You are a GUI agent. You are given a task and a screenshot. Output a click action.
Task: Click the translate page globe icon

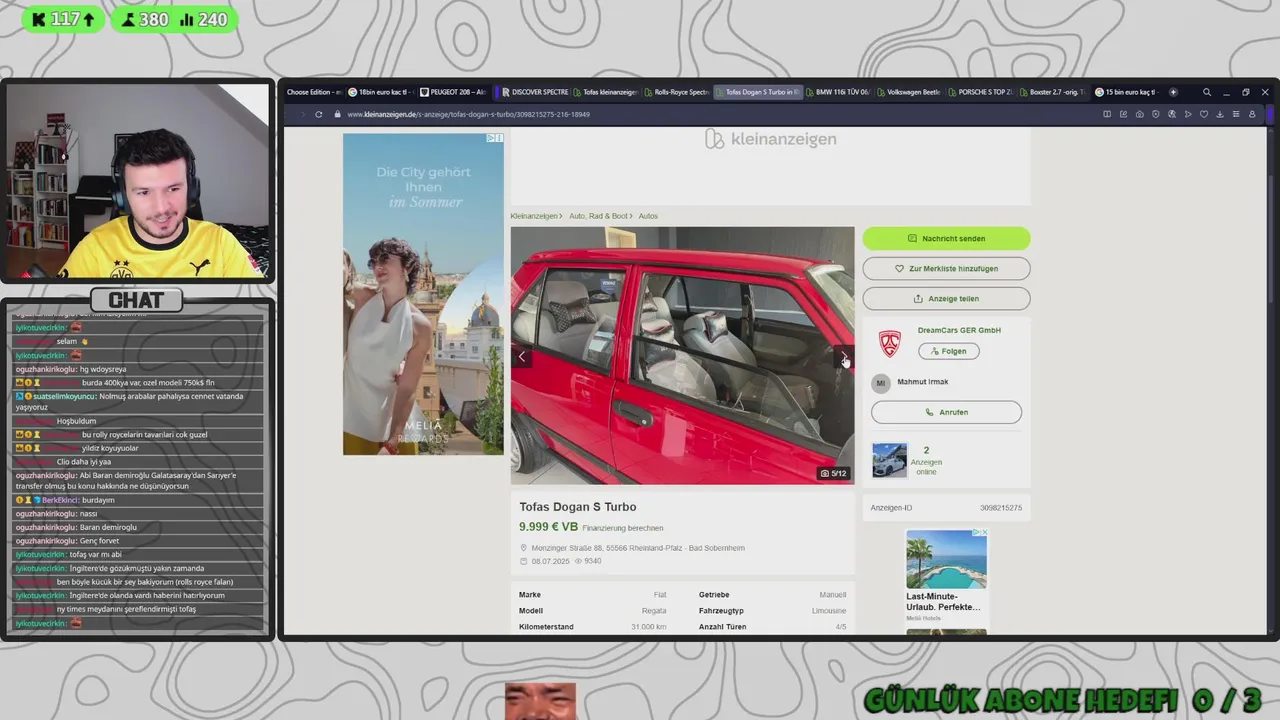pyautogui.click(x=1171, y=114)
